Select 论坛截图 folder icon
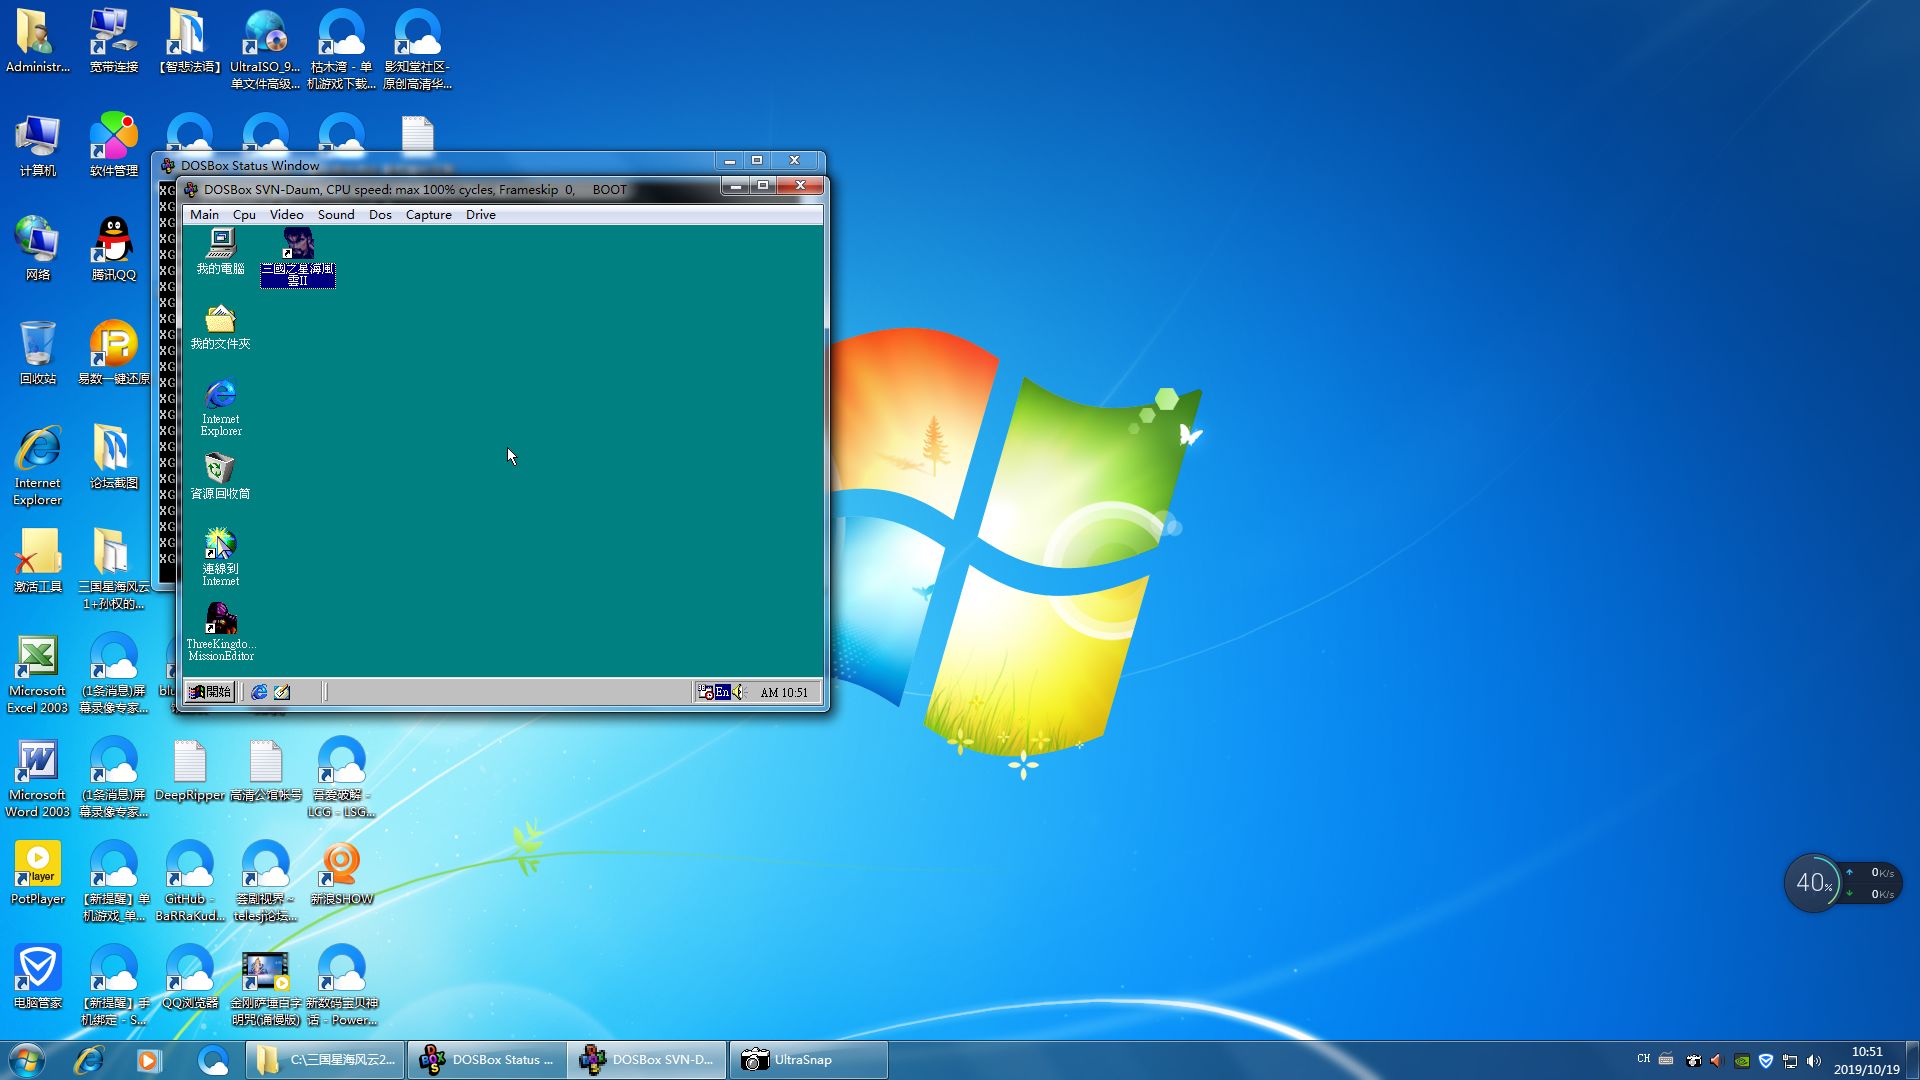This screenshot has width=1920, height=1080. (113, 458)
